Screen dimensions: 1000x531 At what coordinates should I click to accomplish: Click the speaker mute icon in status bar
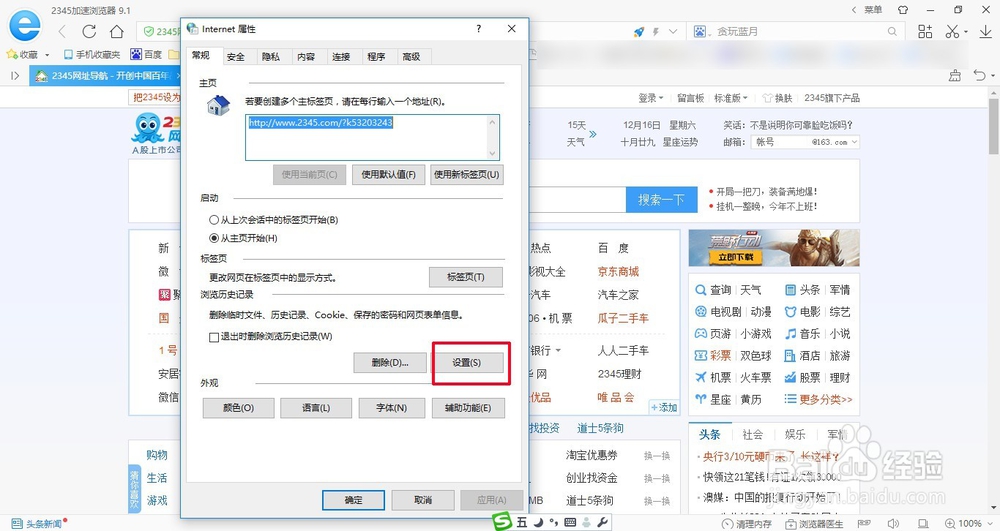893,523
